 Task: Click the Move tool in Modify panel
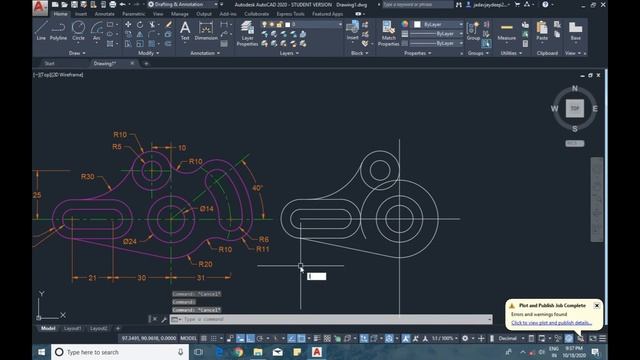(128, 25)
